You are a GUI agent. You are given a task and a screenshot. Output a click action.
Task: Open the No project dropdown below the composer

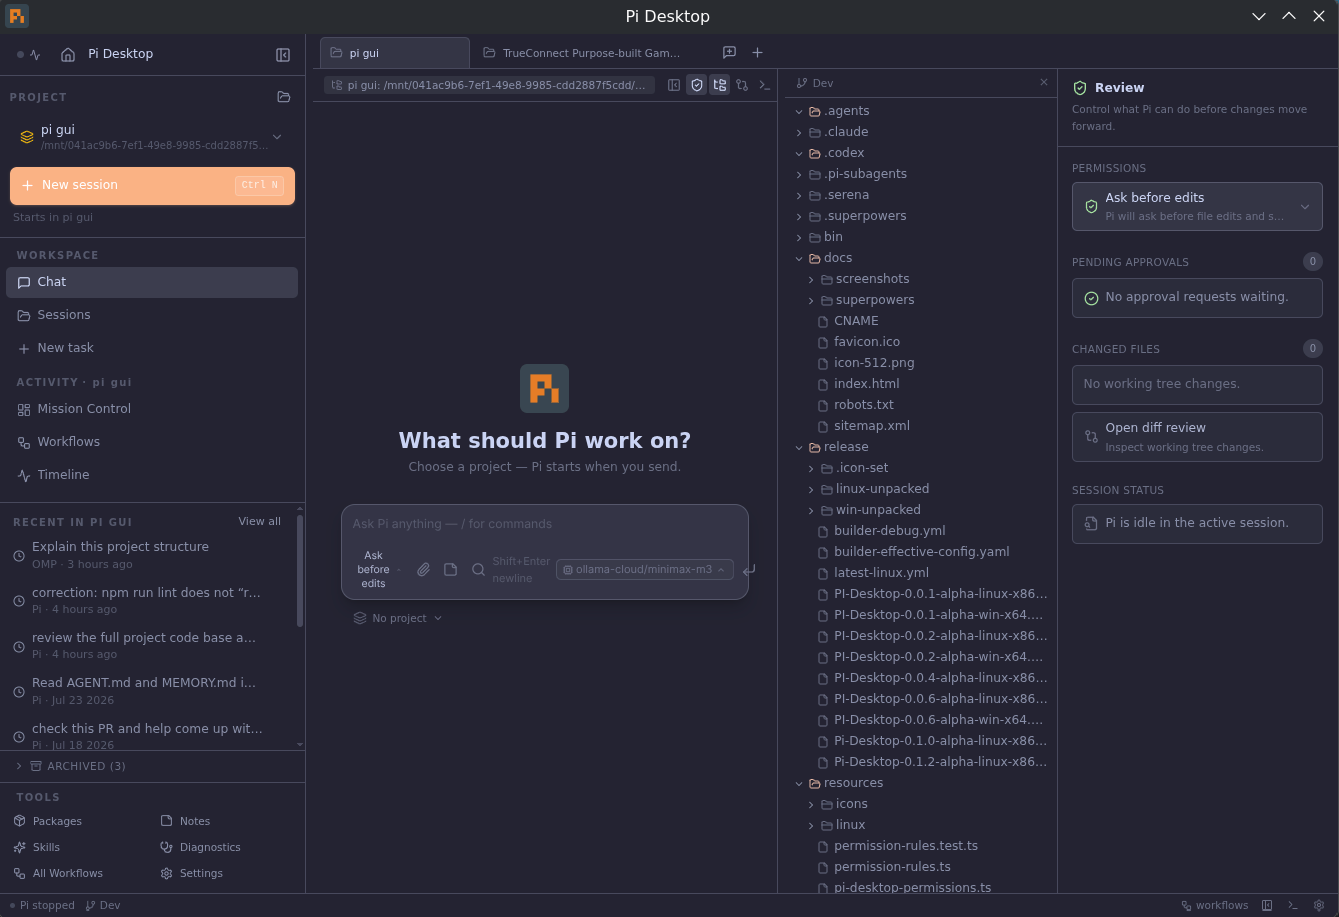[x=397, y=618]
